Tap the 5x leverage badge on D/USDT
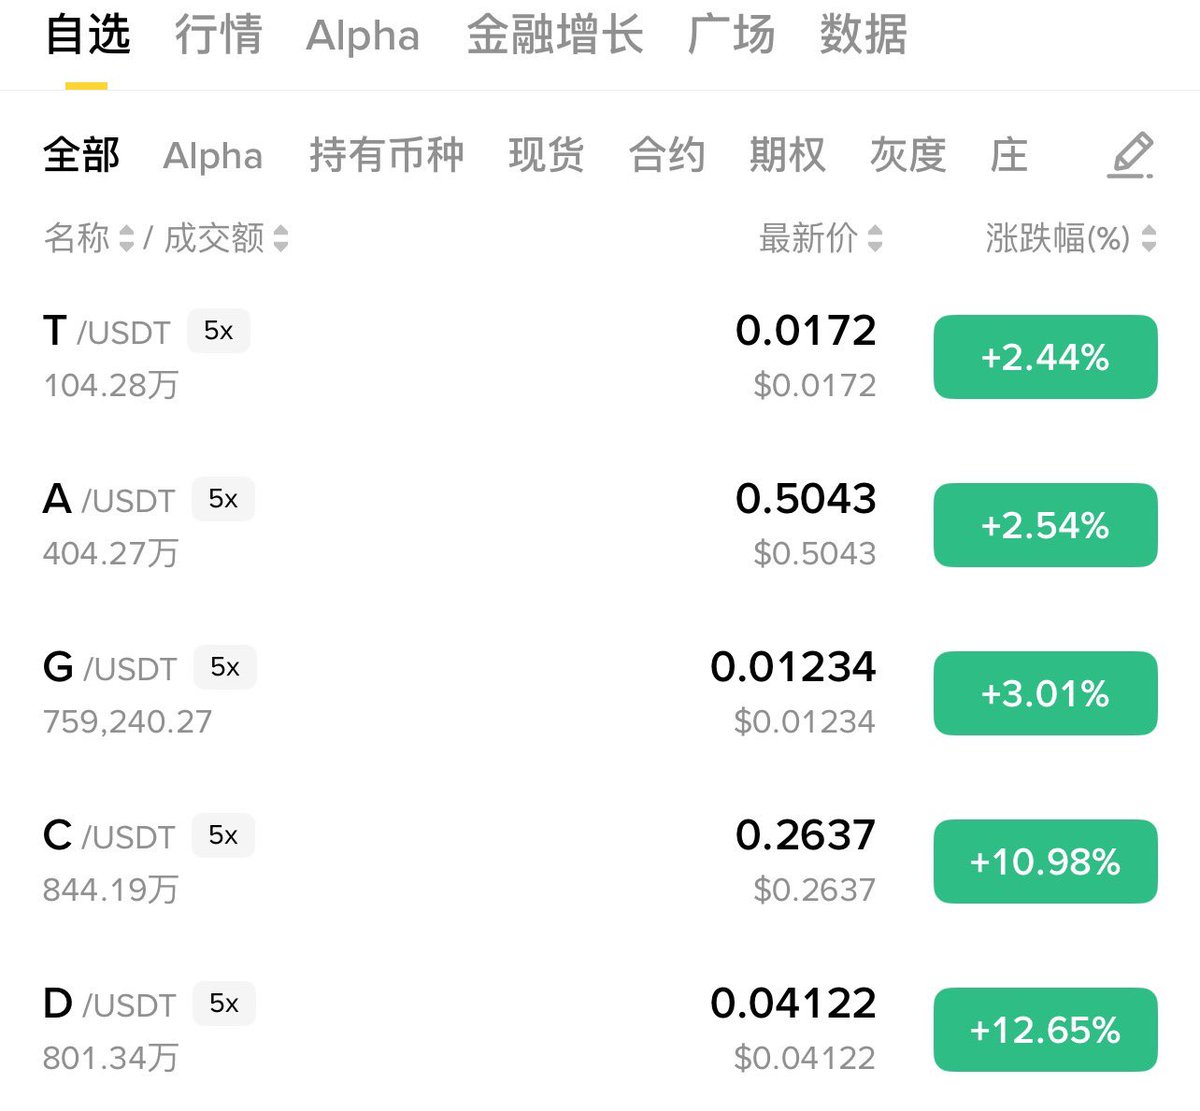This screenshot has width=1200, height=1111. coord(224,1003)
